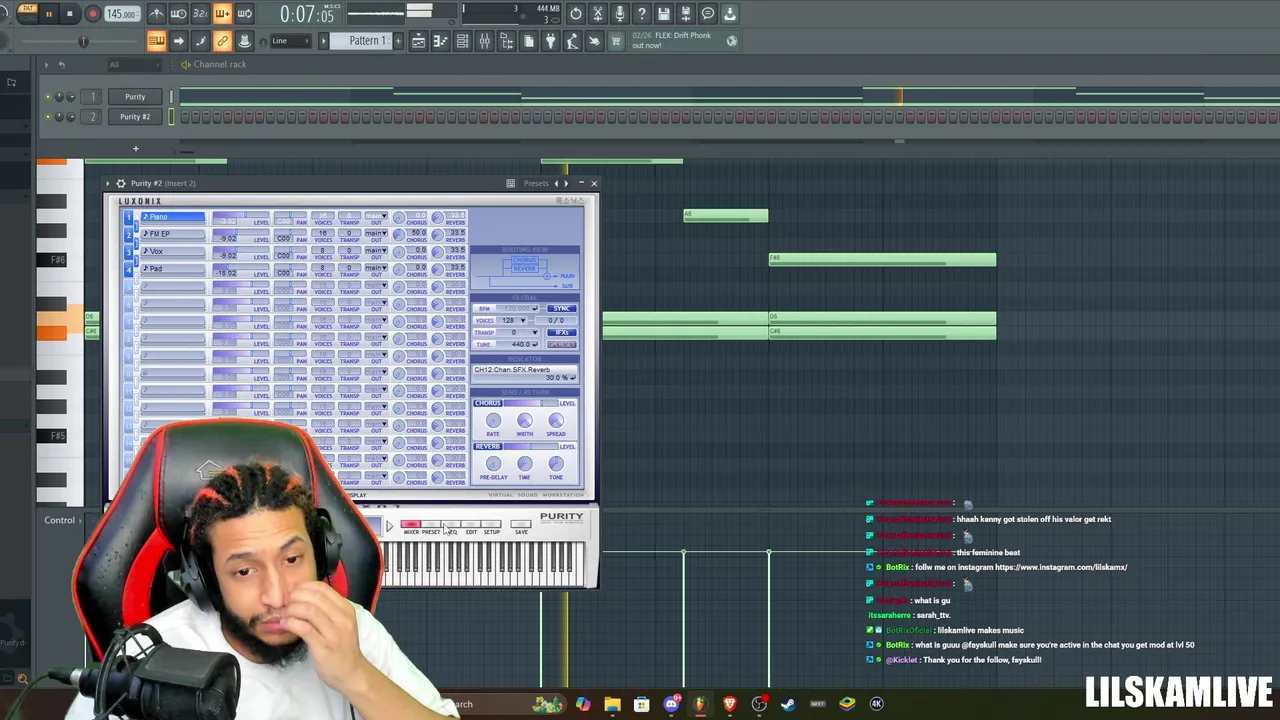Open the plugin picker plug icon
Image resolution: width=1280 pixels, height=720 pixels.
pos(550,41)
